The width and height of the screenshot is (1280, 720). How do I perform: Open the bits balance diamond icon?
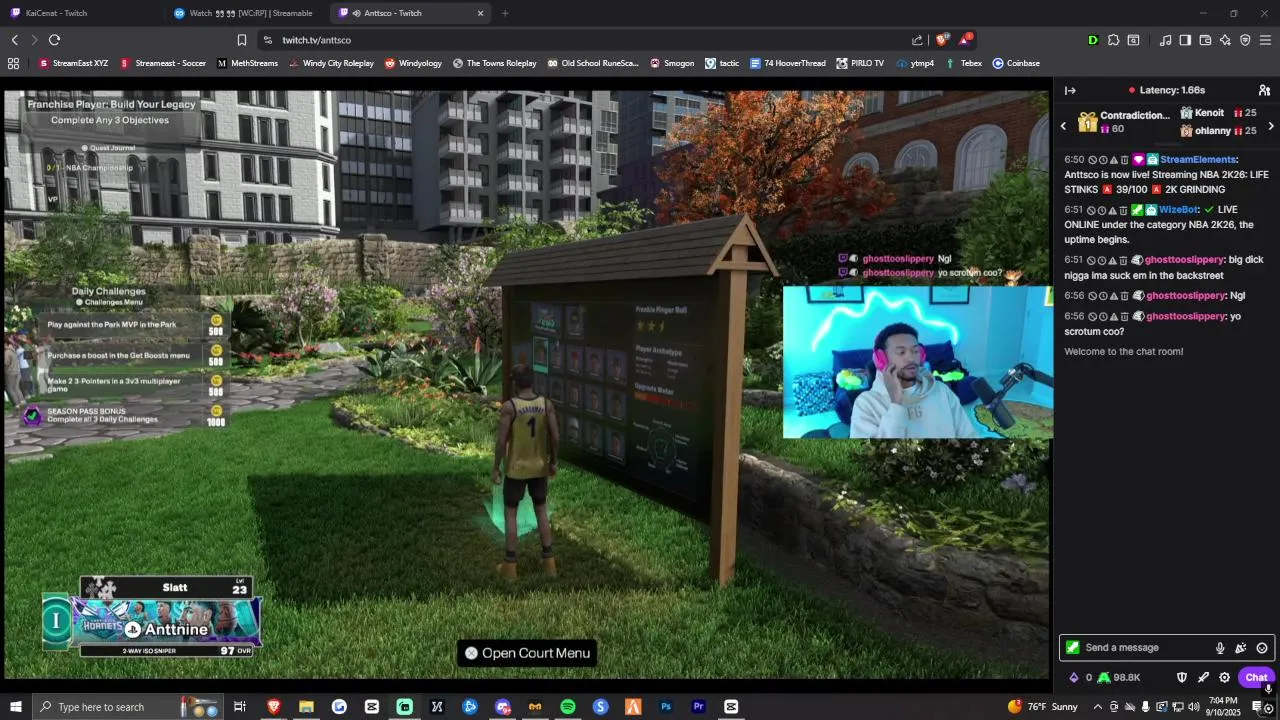click(x=1075, y=677)
